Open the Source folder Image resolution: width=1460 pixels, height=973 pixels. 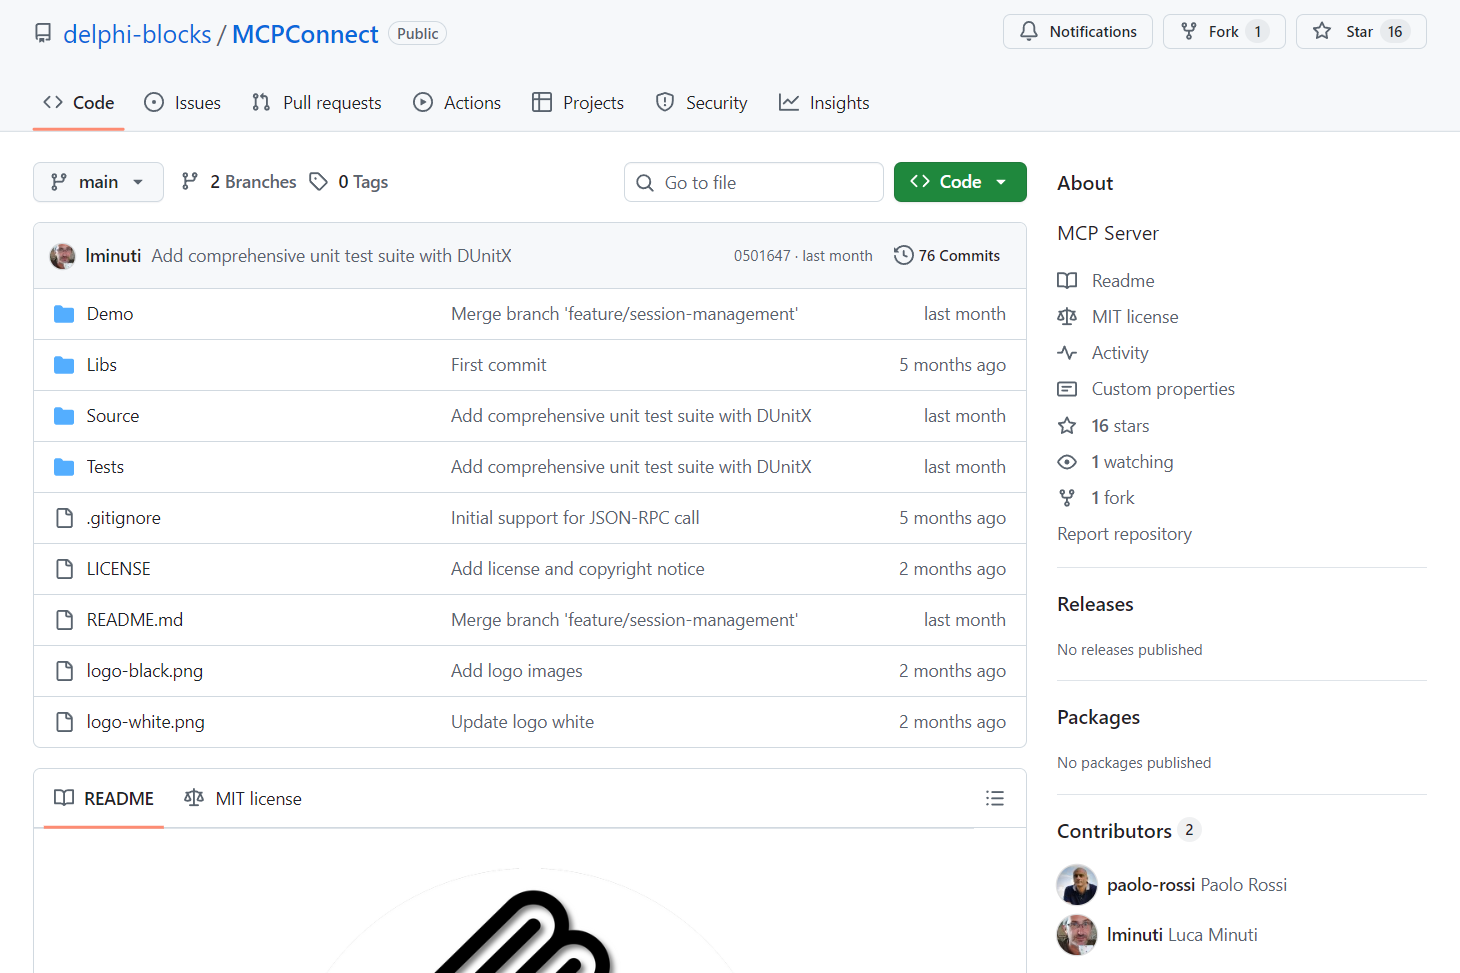(113, 416)
